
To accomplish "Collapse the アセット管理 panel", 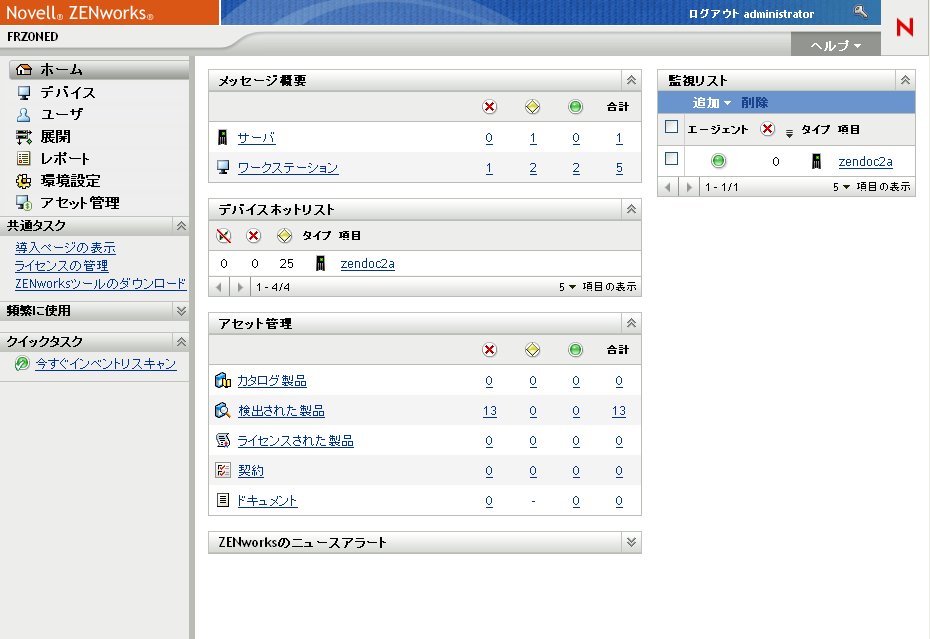I will click(x=632, y=323).
